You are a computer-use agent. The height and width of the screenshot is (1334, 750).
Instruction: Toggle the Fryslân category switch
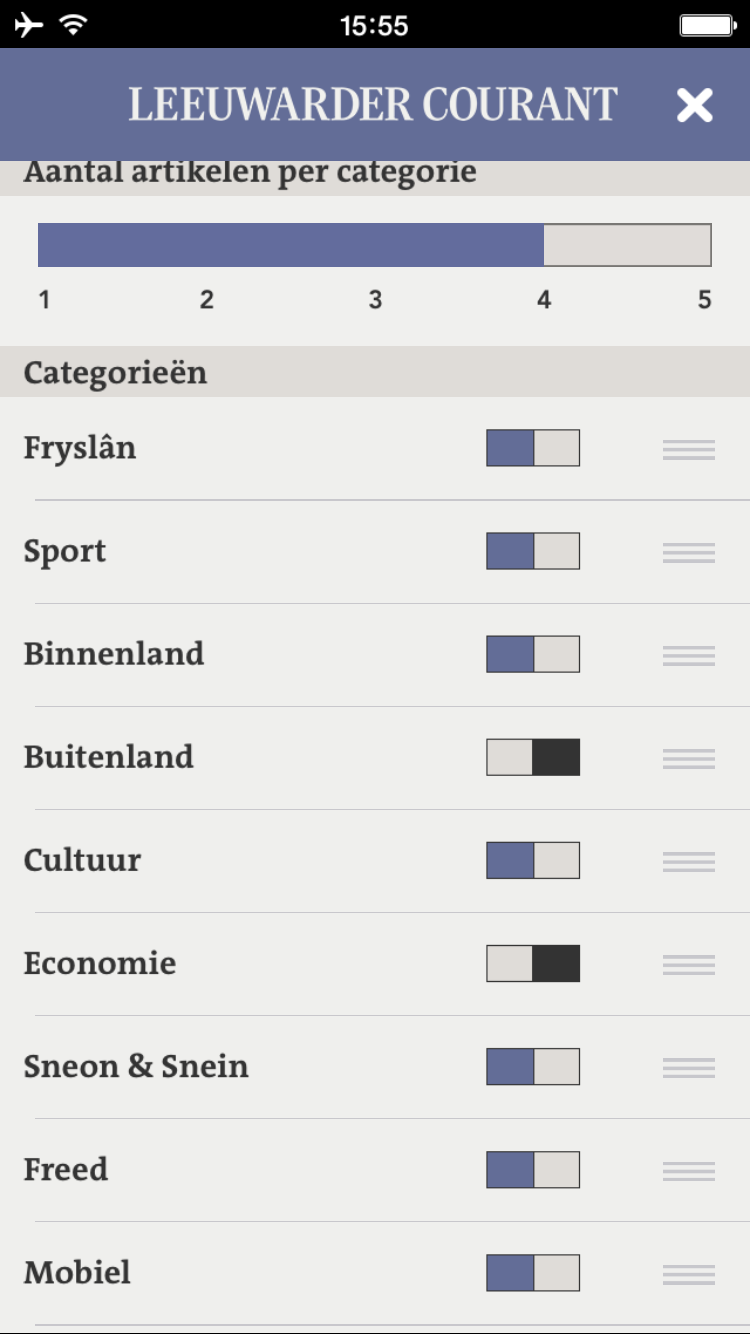click(x=533, y=448)
